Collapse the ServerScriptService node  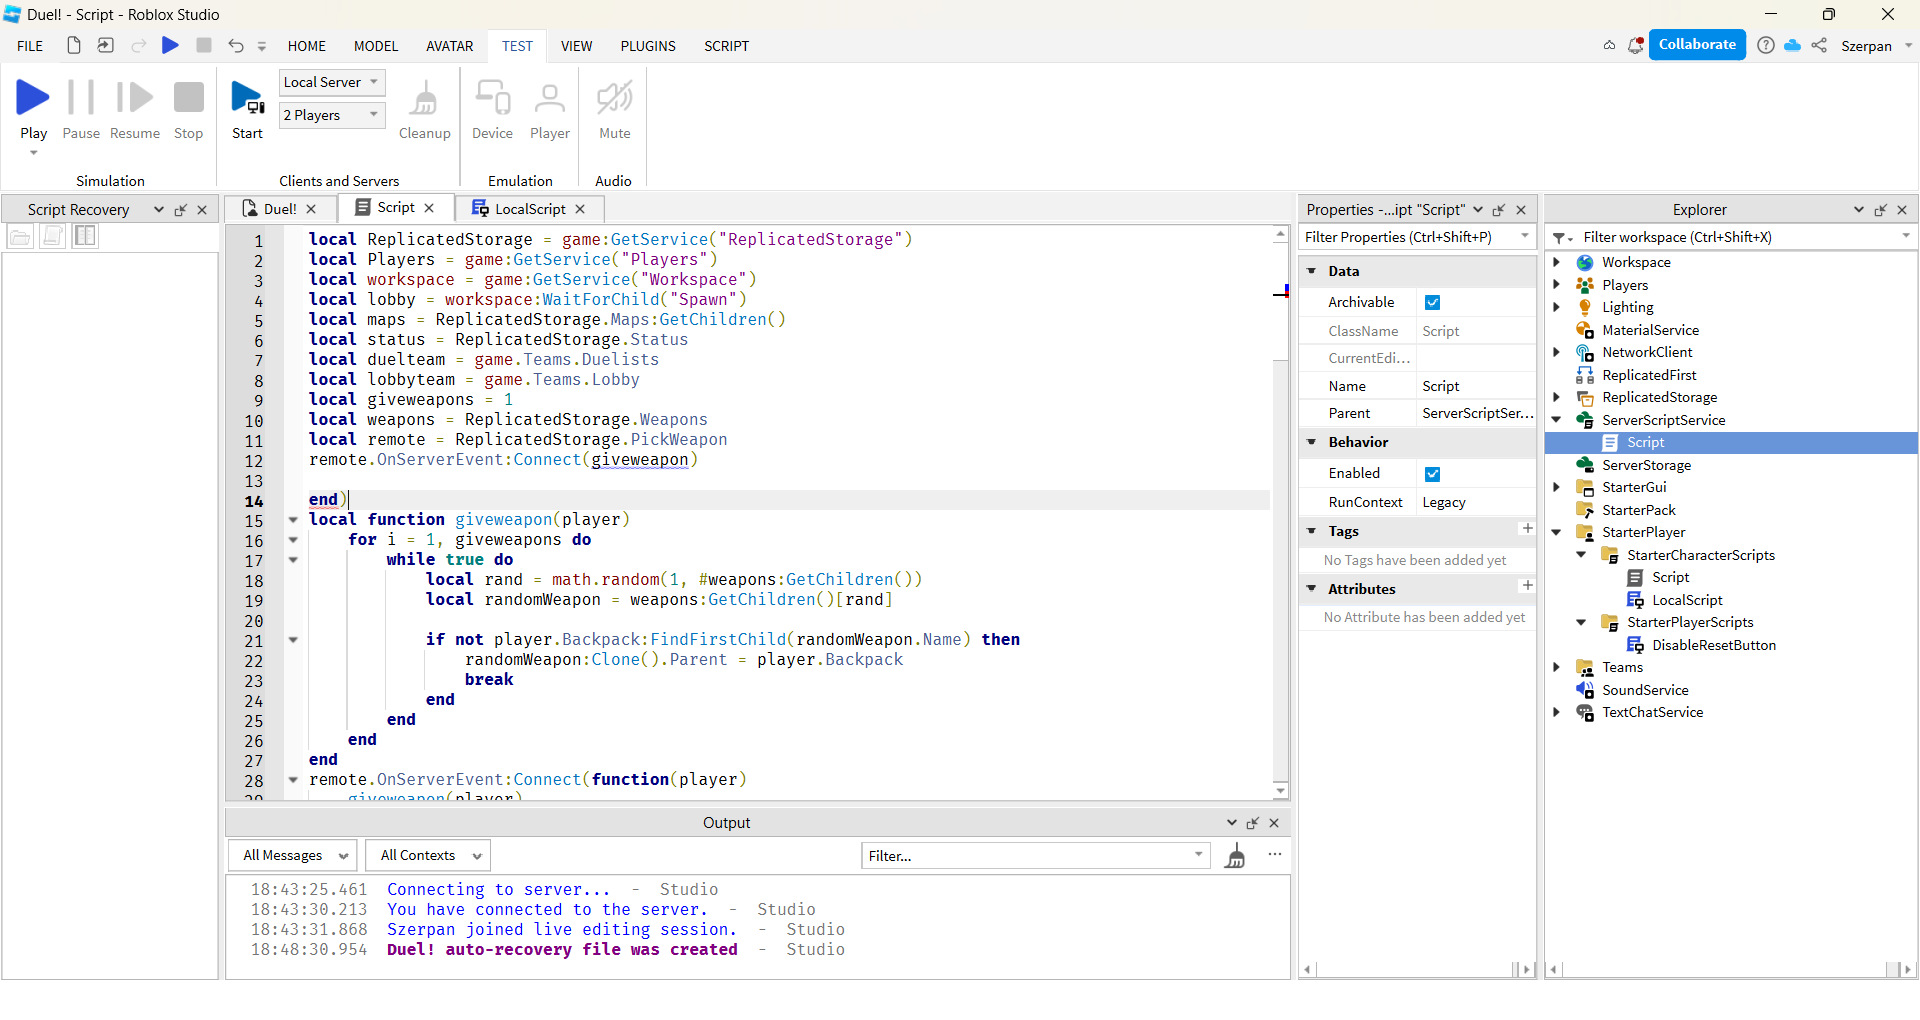[x=1556, y=420]
